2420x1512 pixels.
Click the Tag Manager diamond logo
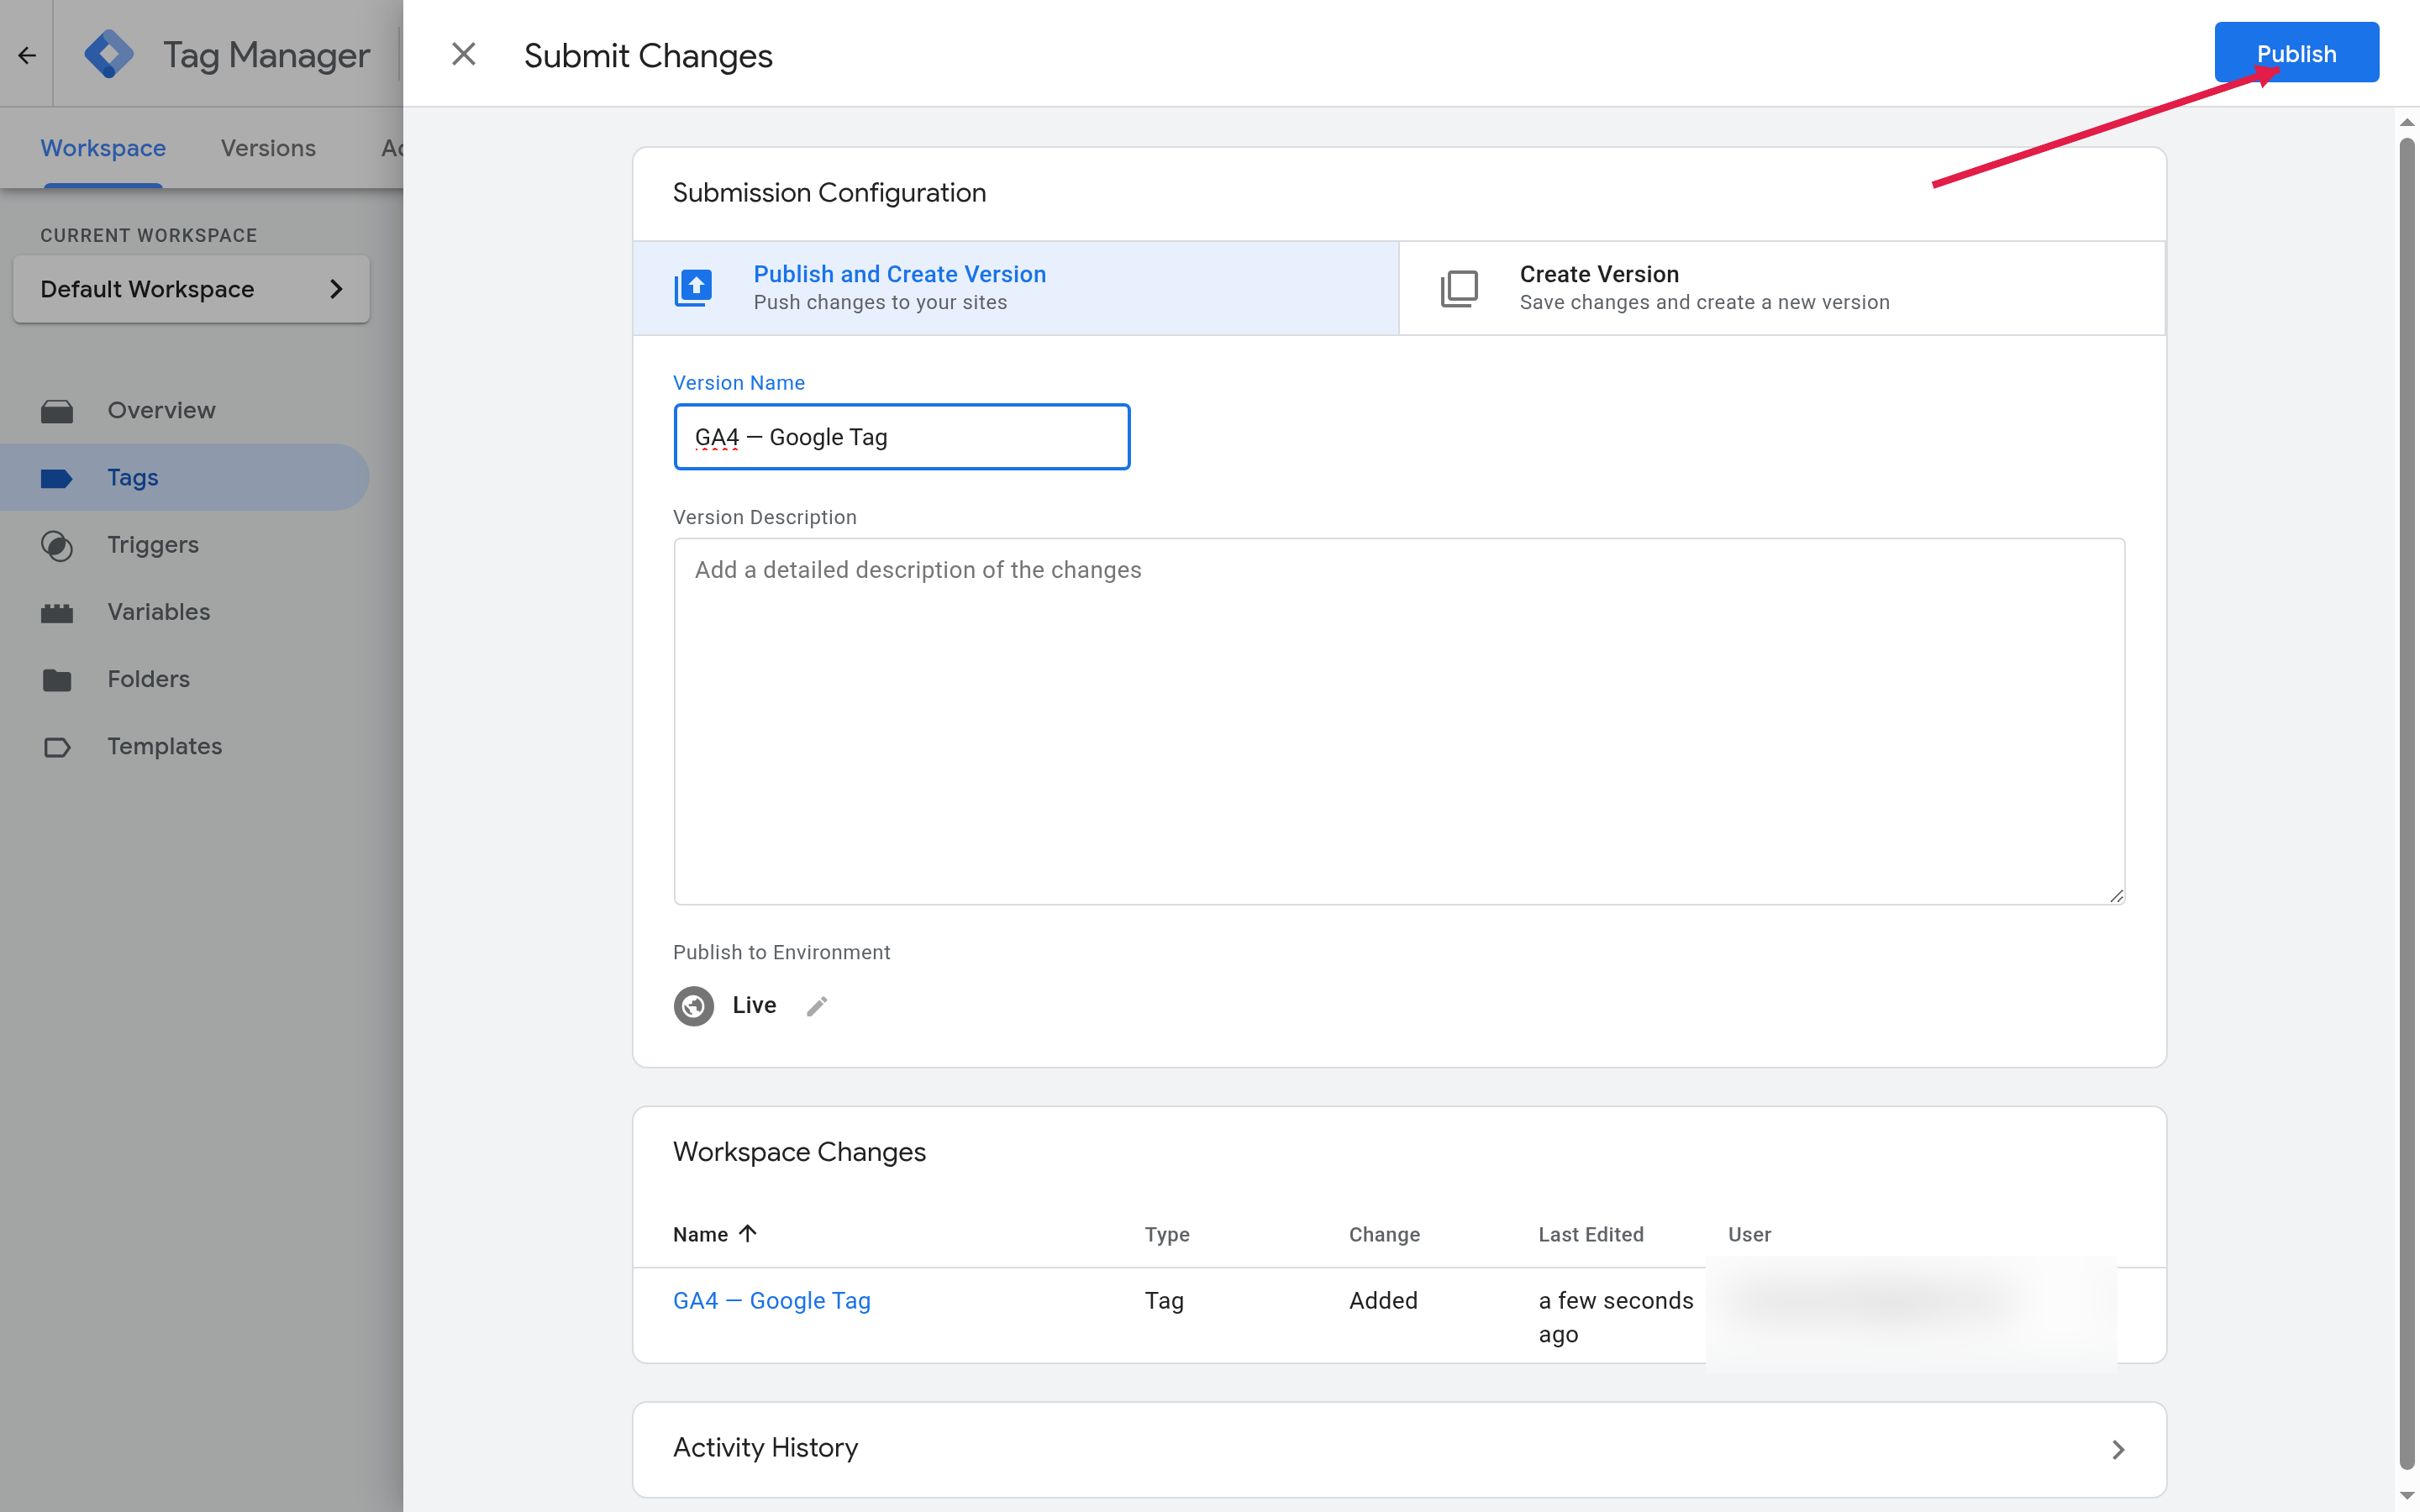click(x=109, y=54)
